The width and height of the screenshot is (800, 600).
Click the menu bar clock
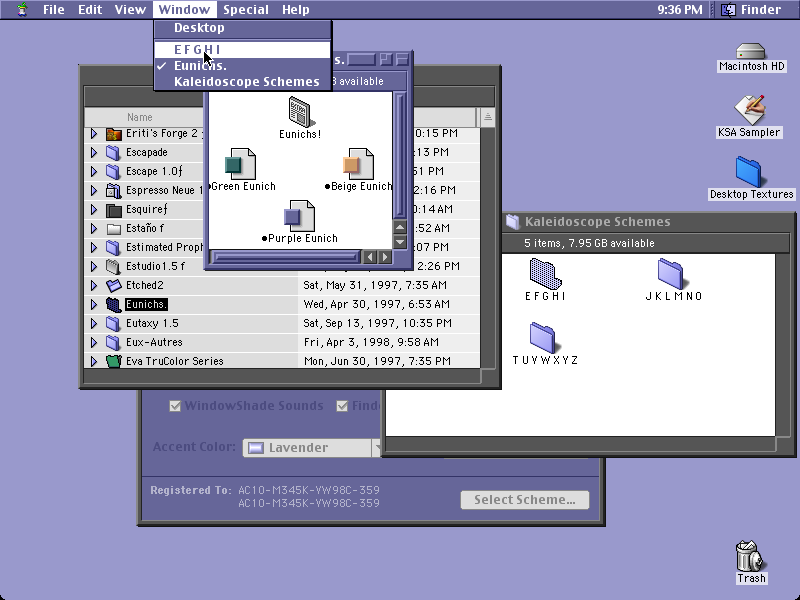[680, 9]
